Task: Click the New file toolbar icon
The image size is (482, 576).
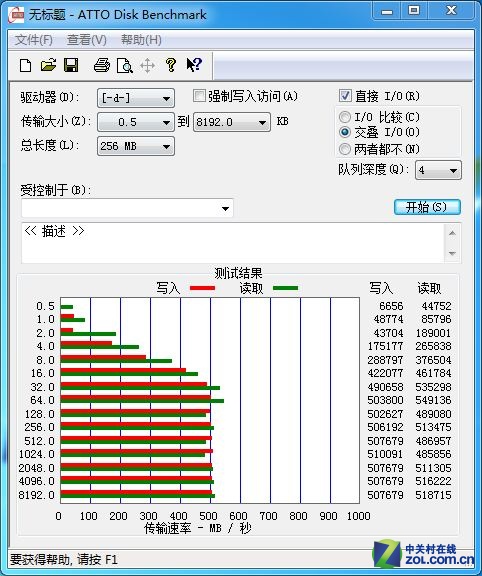Action: point(25,66)
